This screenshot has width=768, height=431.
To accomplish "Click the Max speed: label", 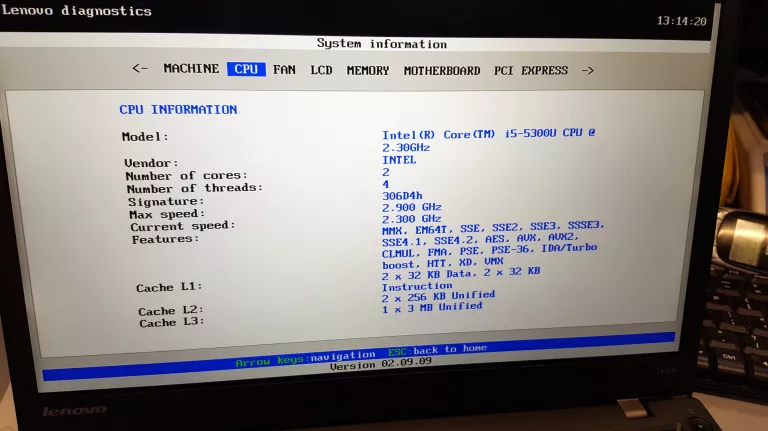I will (x=167, y=214).
